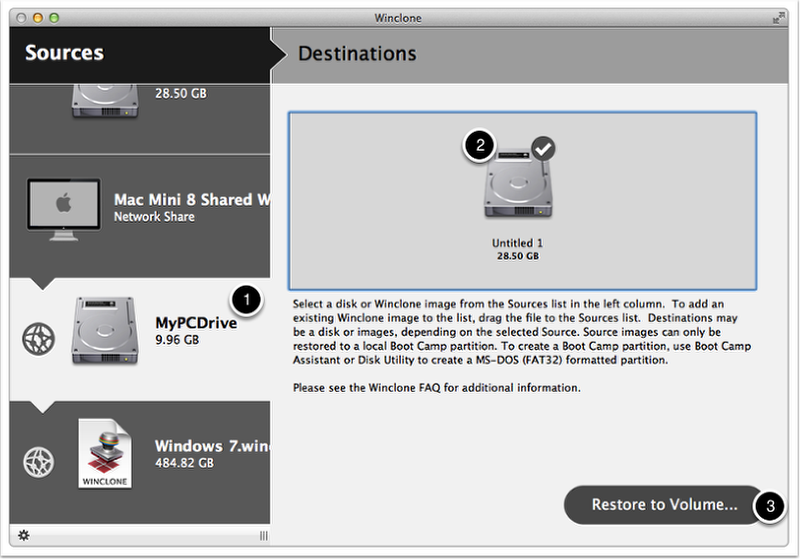
Task: Toggle the checkmark badge on Untitled 1
Action: (x=543, y=149)
